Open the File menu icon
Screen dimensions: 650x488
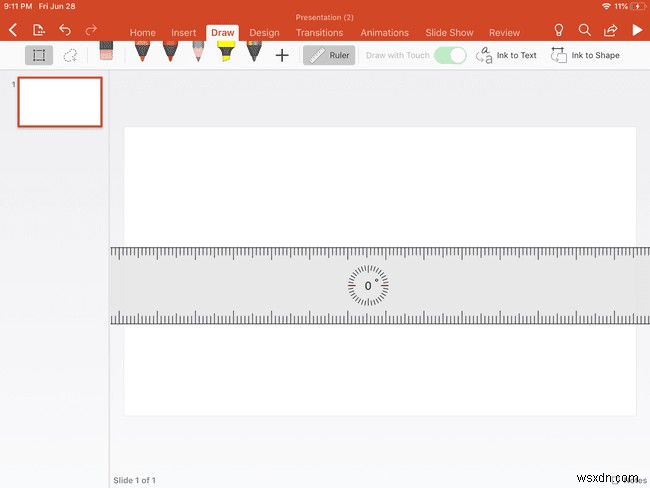click(x=39, y=30)
